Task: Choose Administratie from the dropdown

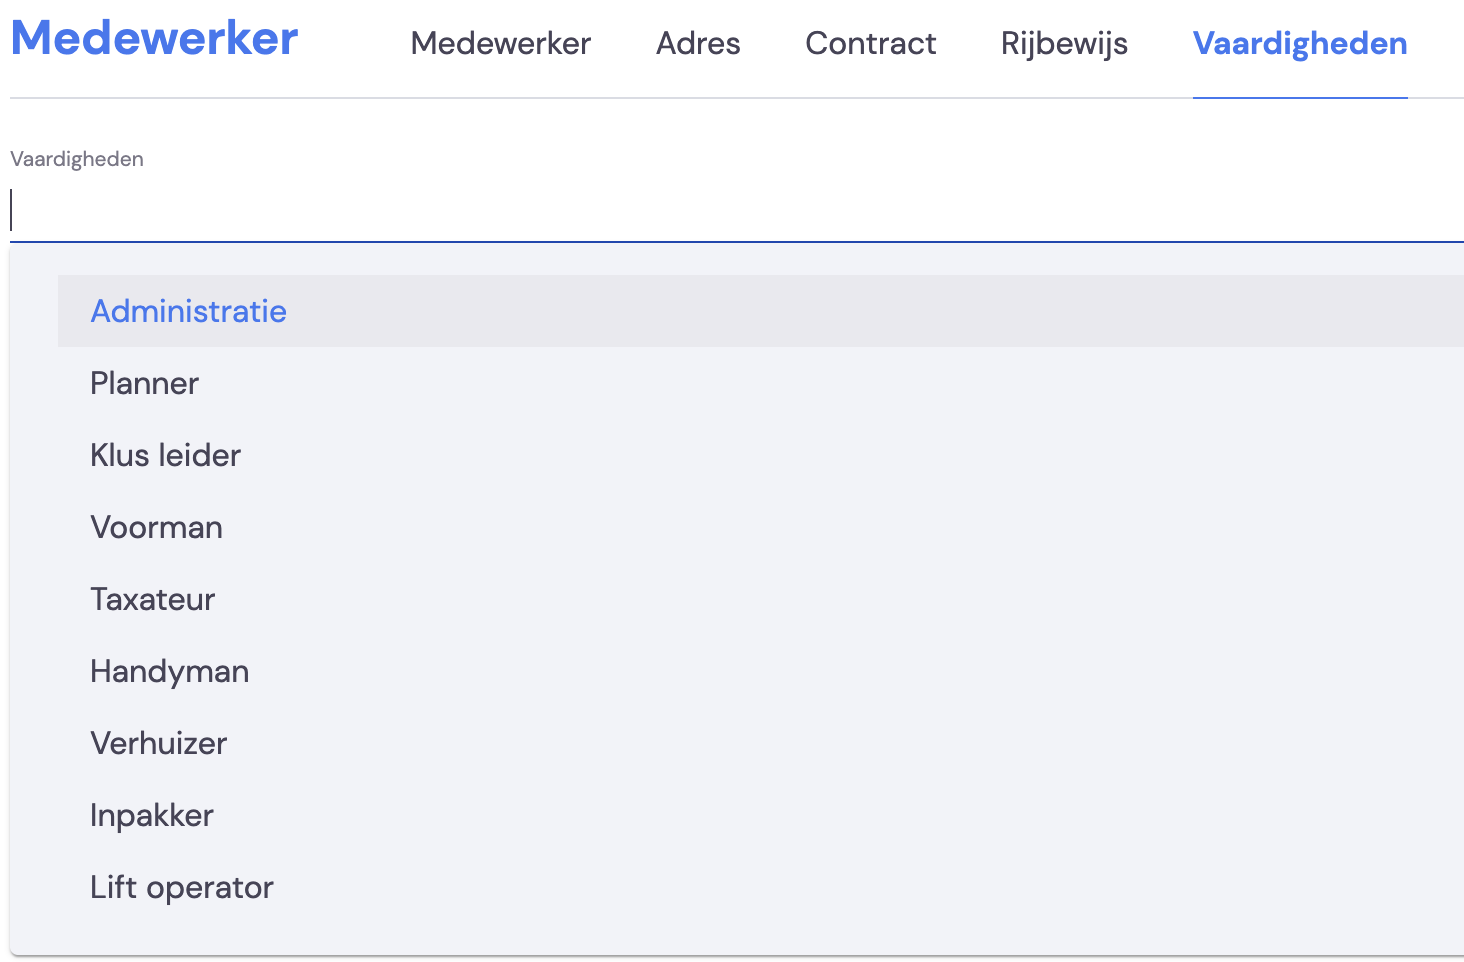Action: [761, 311]
